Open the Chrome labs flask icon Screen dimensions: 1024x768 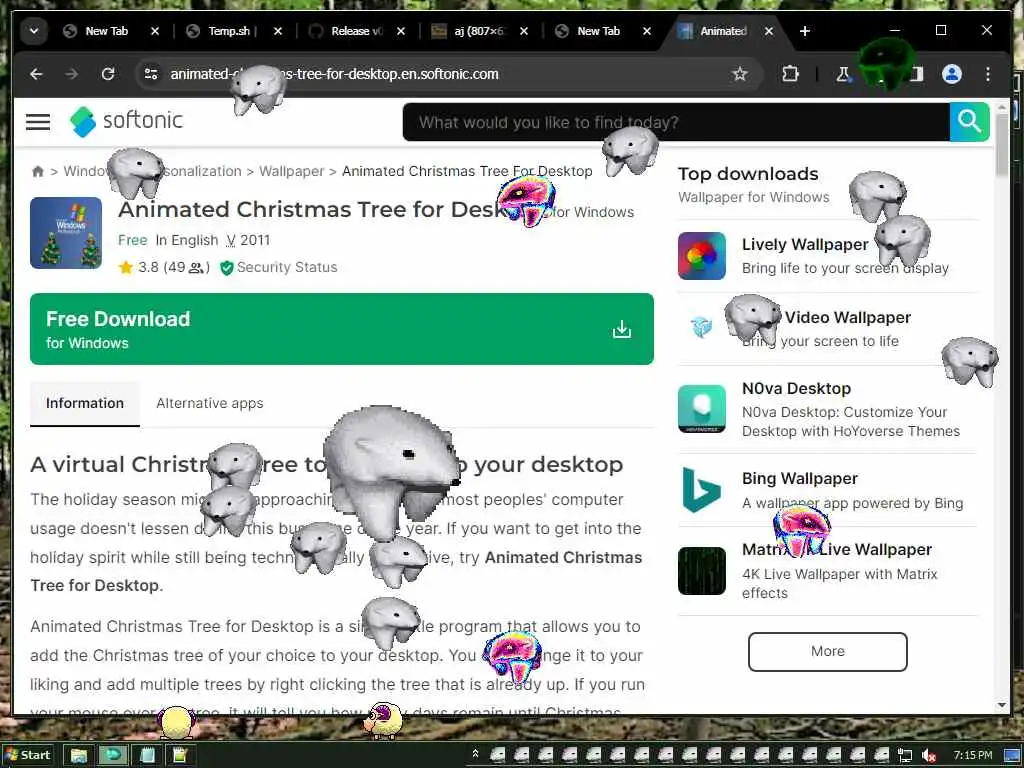pos(843,74)
